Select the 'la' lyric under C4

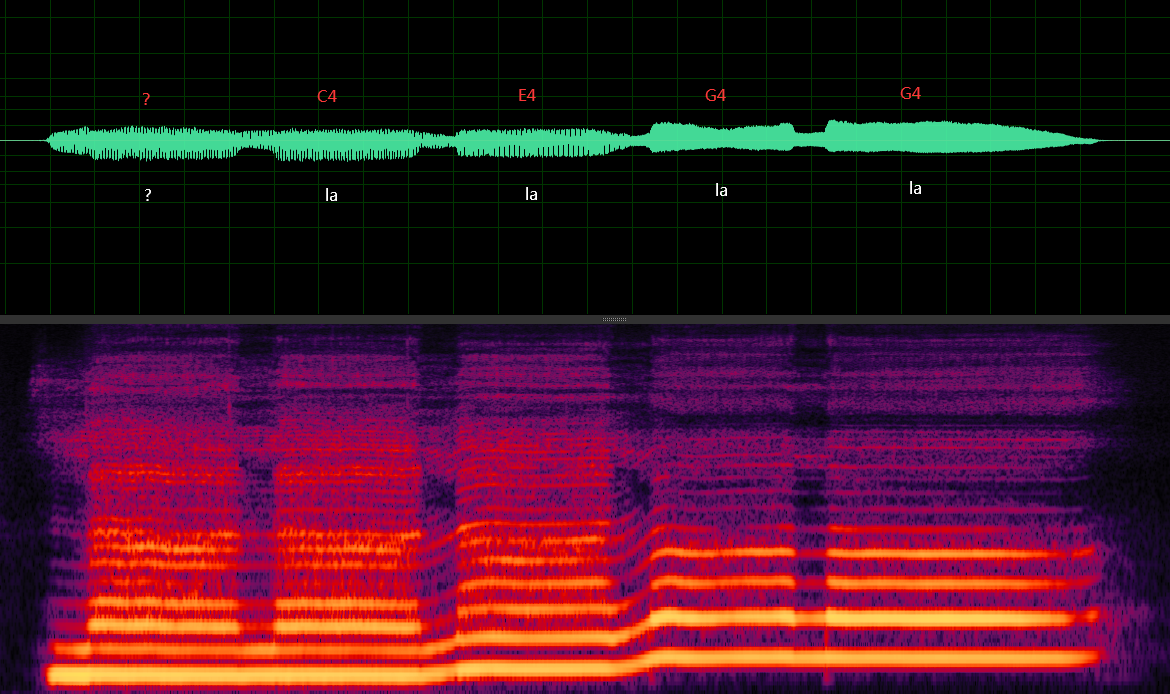click(331, 195)
